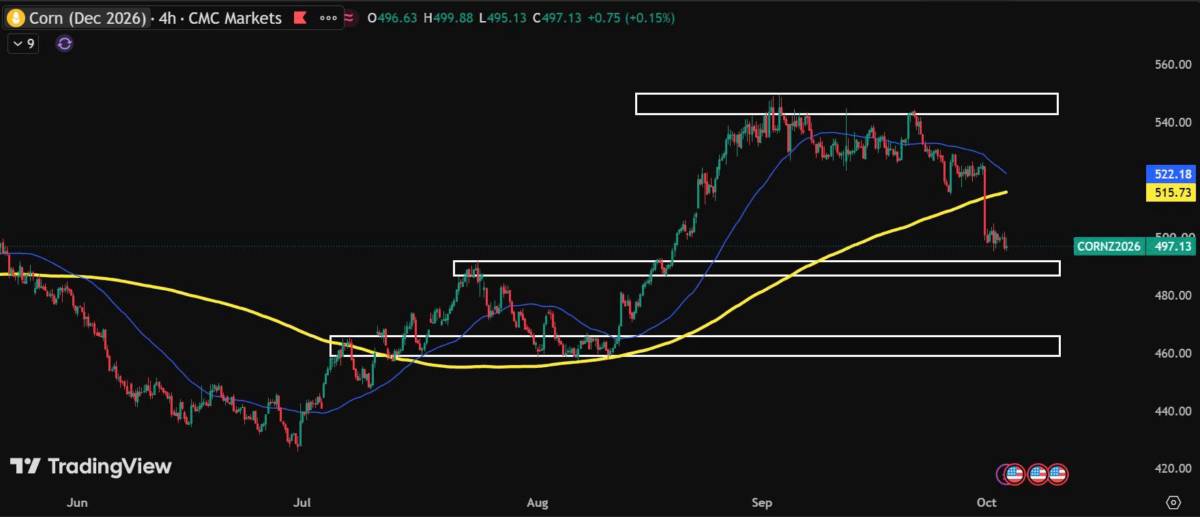Viewport: 1200px width, 517px height.
Task: Click the purple indicator refresh icon
Action: pyautogui.click(x=65, y=43)
